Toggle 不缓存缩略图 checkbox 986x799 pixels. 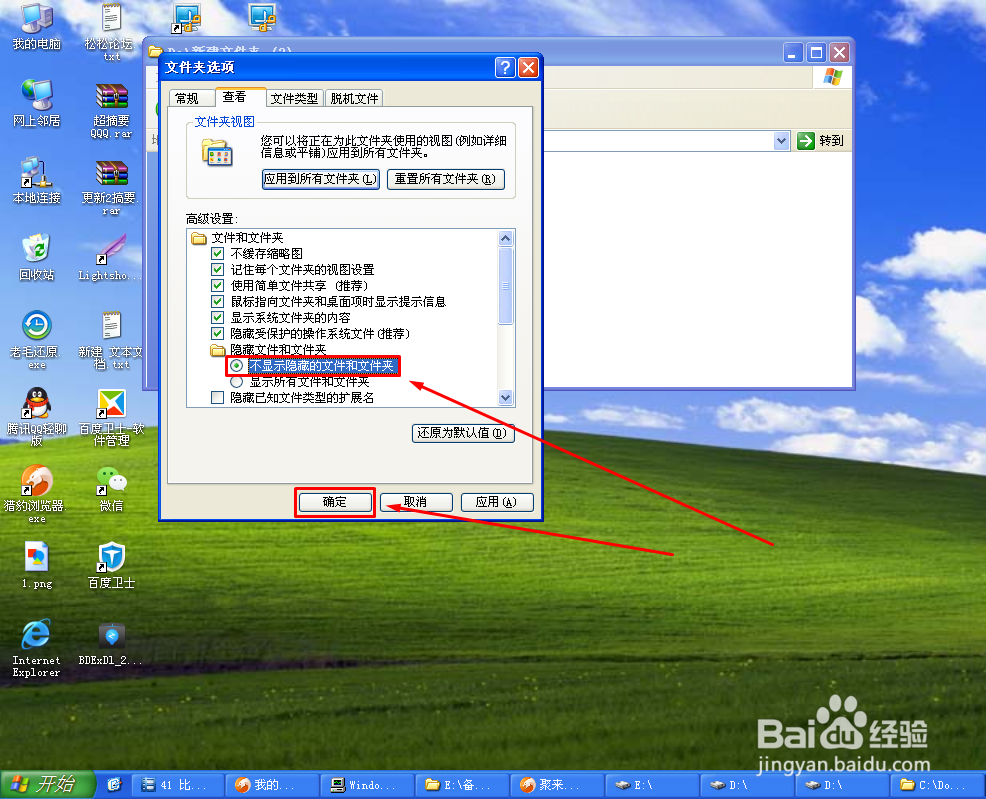(218, 253)
